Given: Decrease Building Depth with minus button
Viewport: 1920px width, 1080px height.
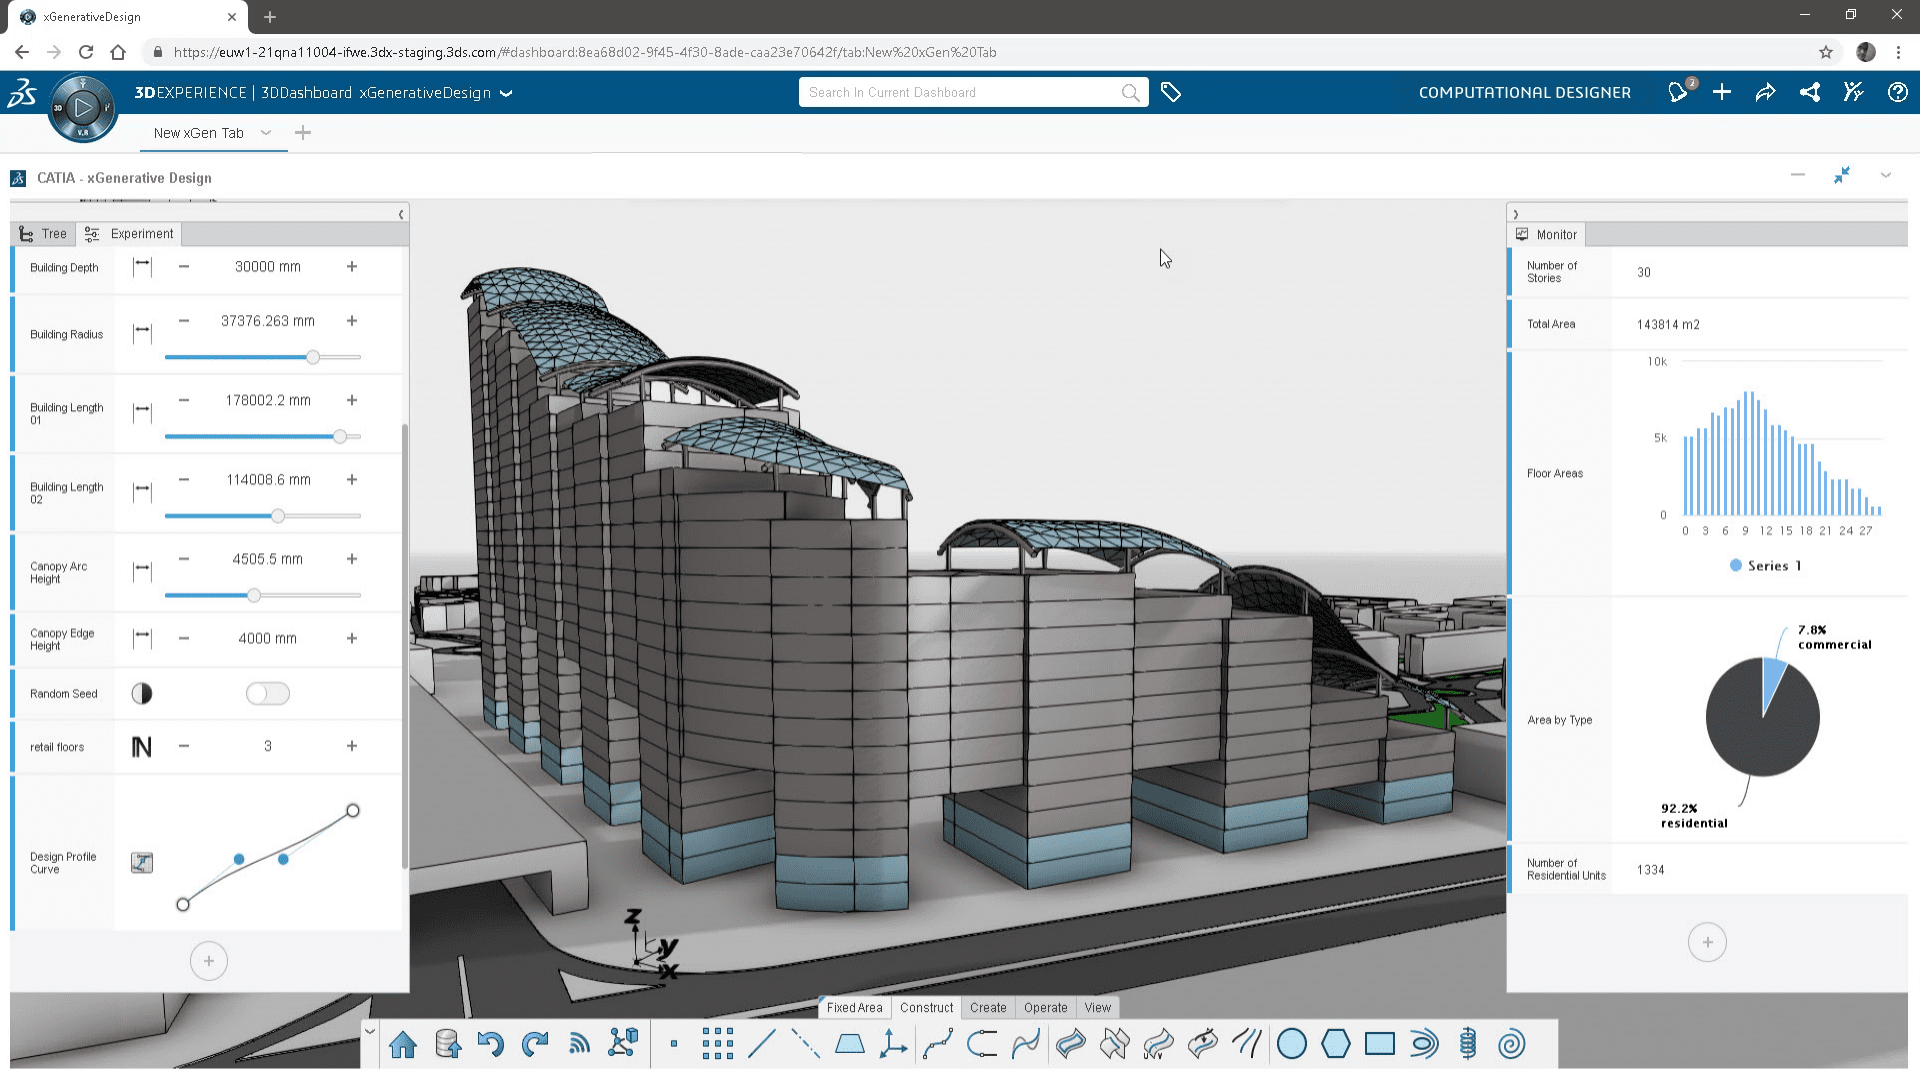Looking at the screenshot, I should click(184, 267).
